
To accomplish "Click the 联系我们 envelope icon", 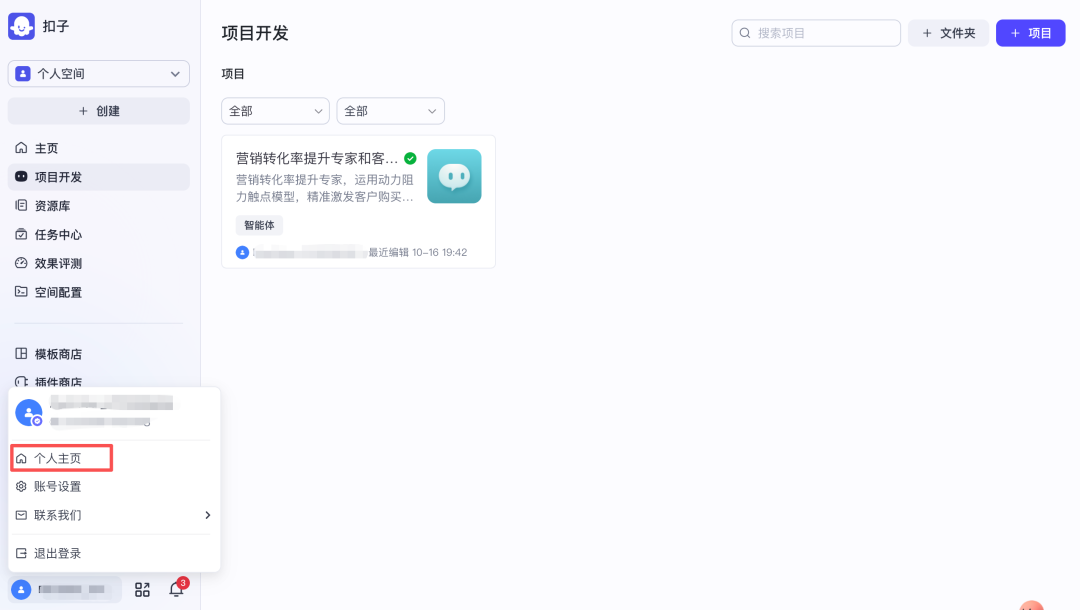I will point(21,515).
